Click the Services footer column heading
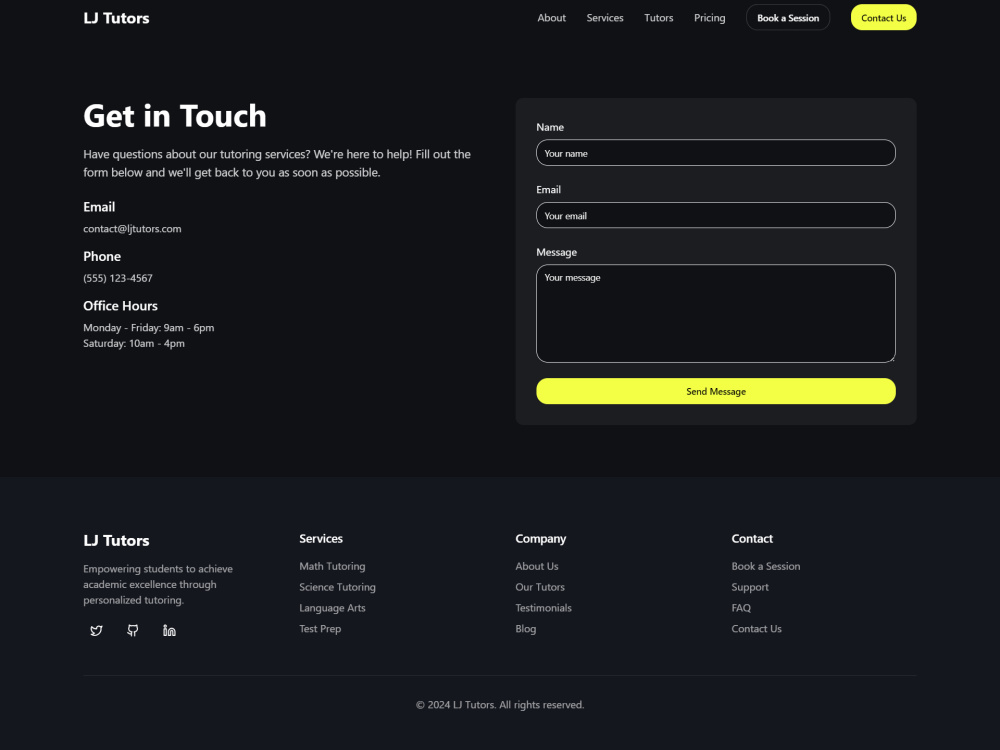 [x=321, y=539]
